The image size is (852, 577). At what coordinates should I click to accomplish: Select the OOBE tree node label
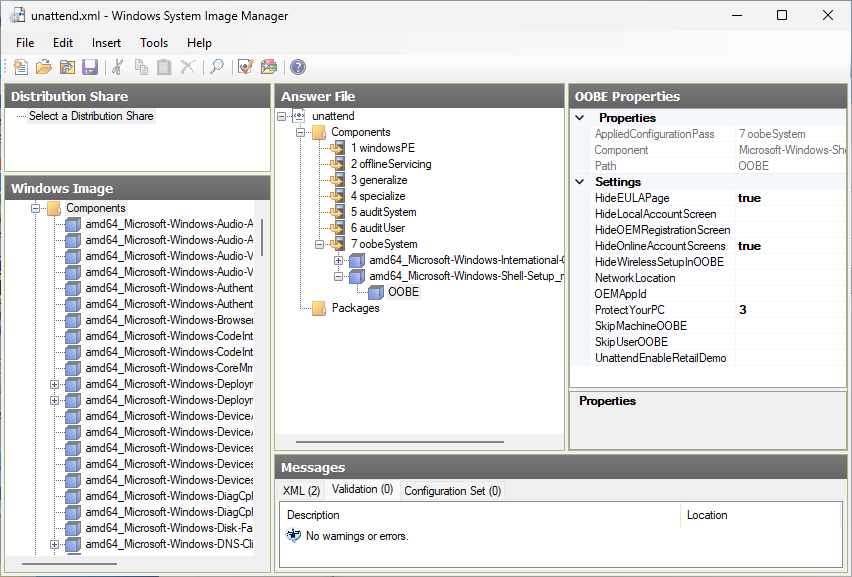404,292
